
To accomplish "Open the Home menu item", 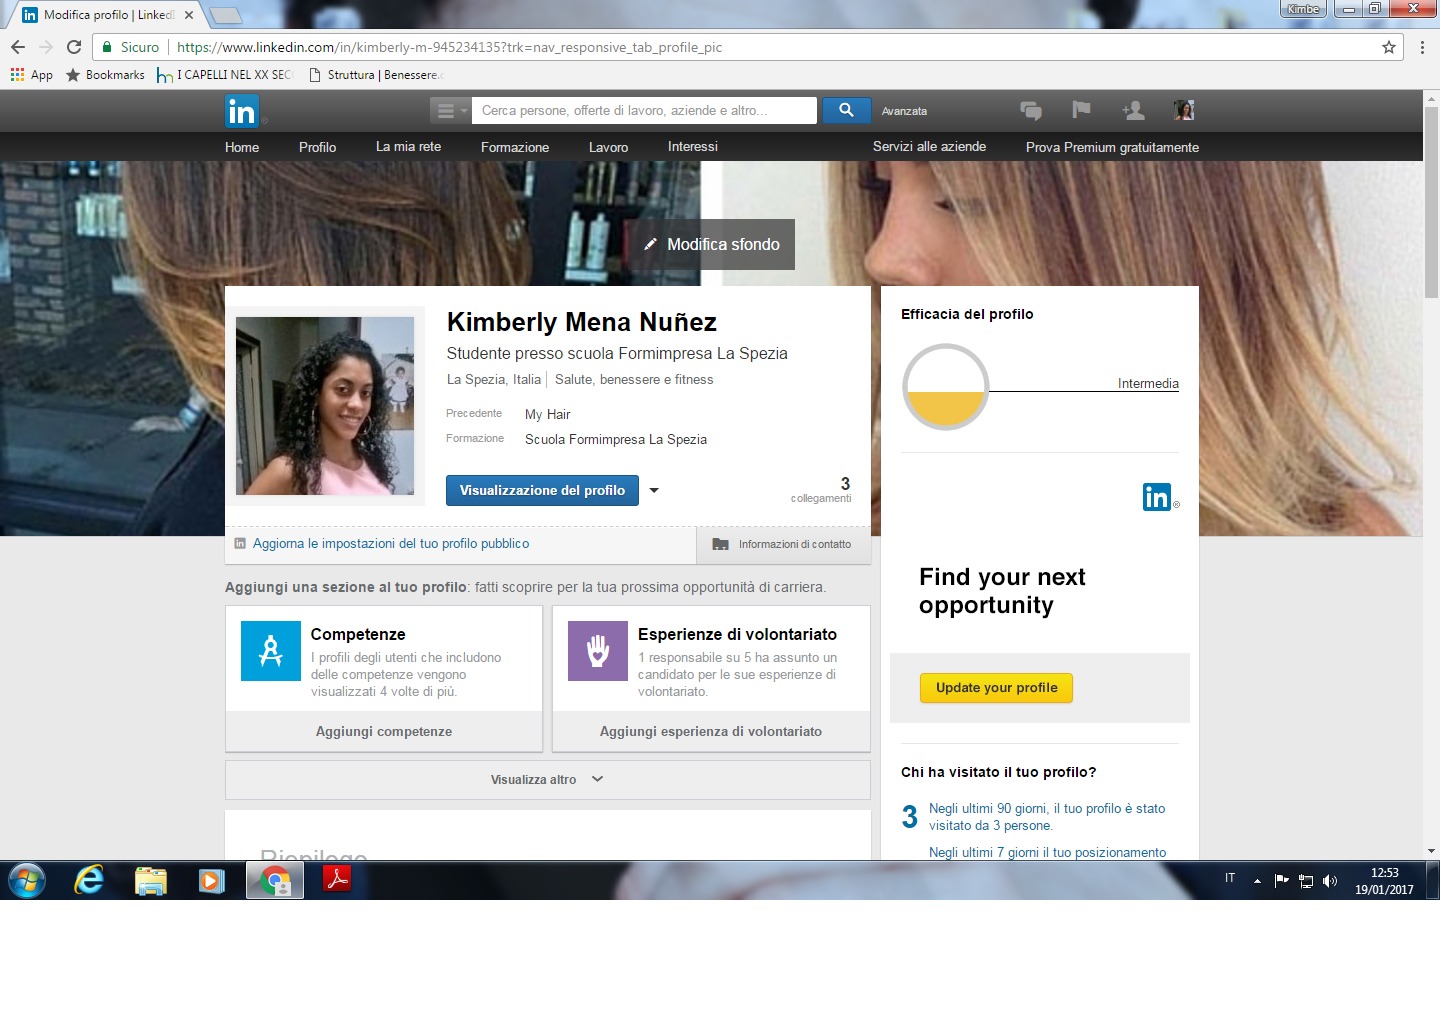I will (242, 147).
